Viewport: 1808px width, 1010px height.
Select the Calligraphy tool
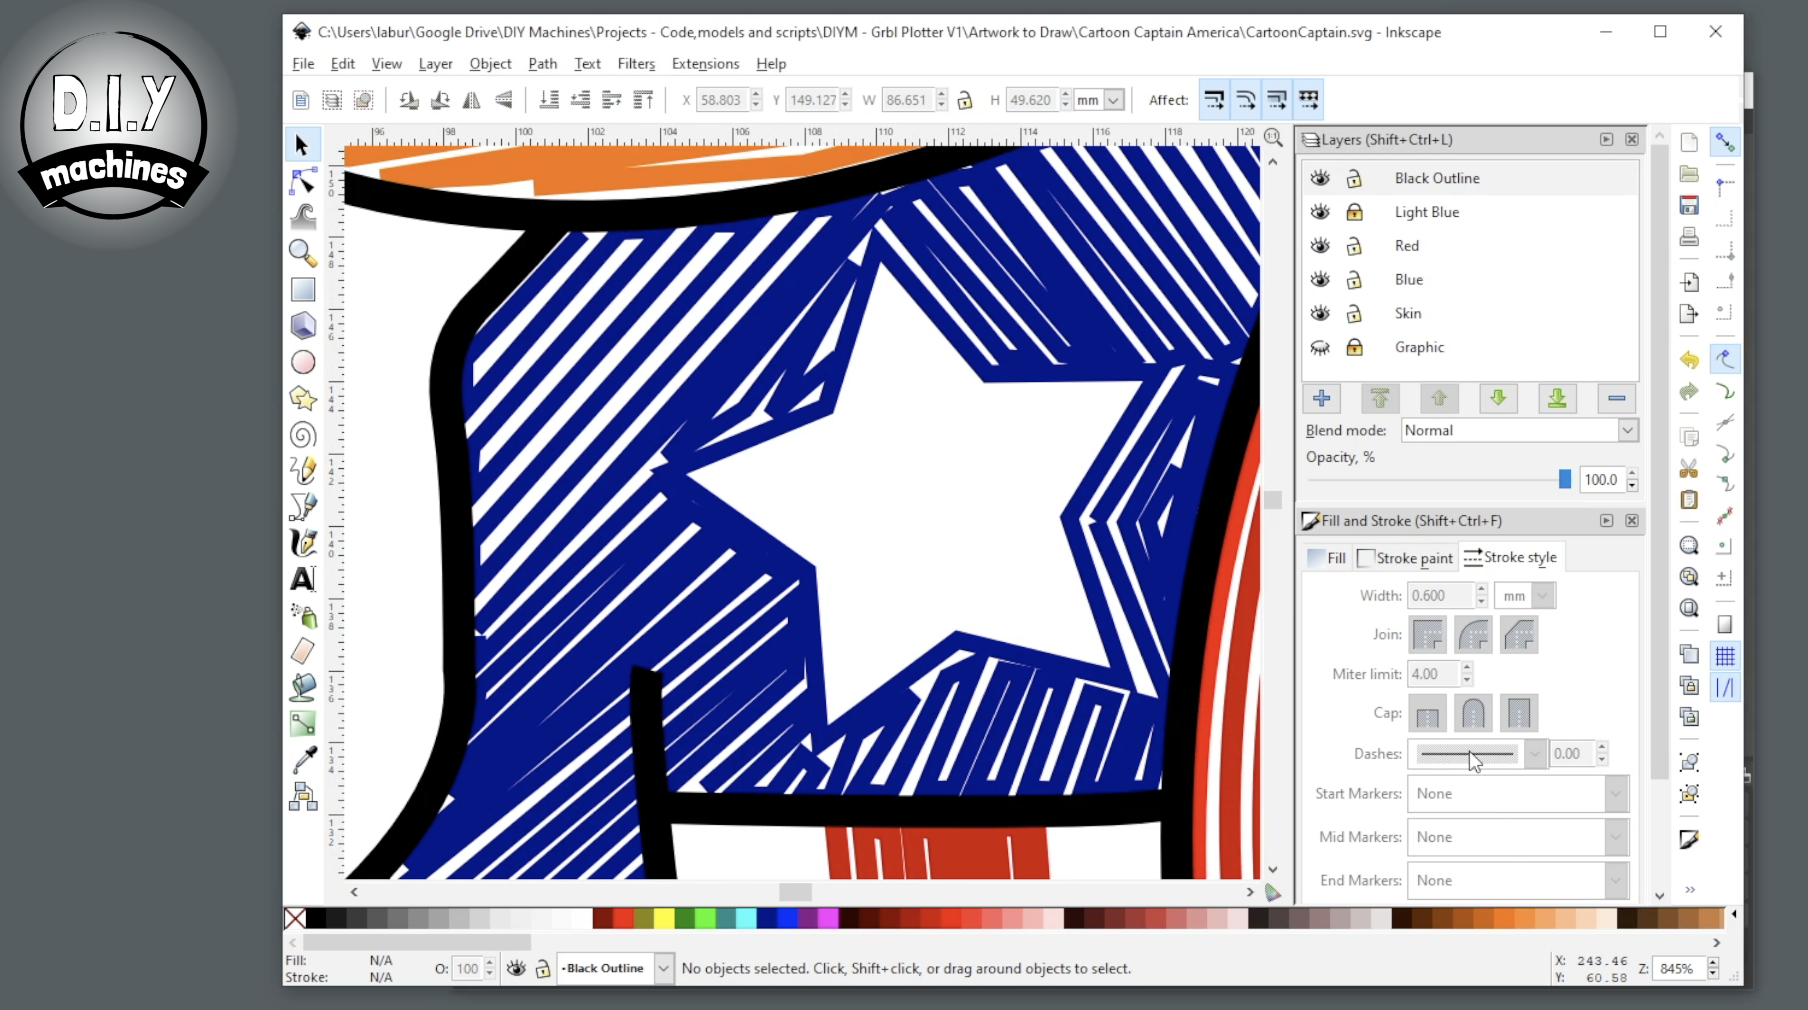302,542
